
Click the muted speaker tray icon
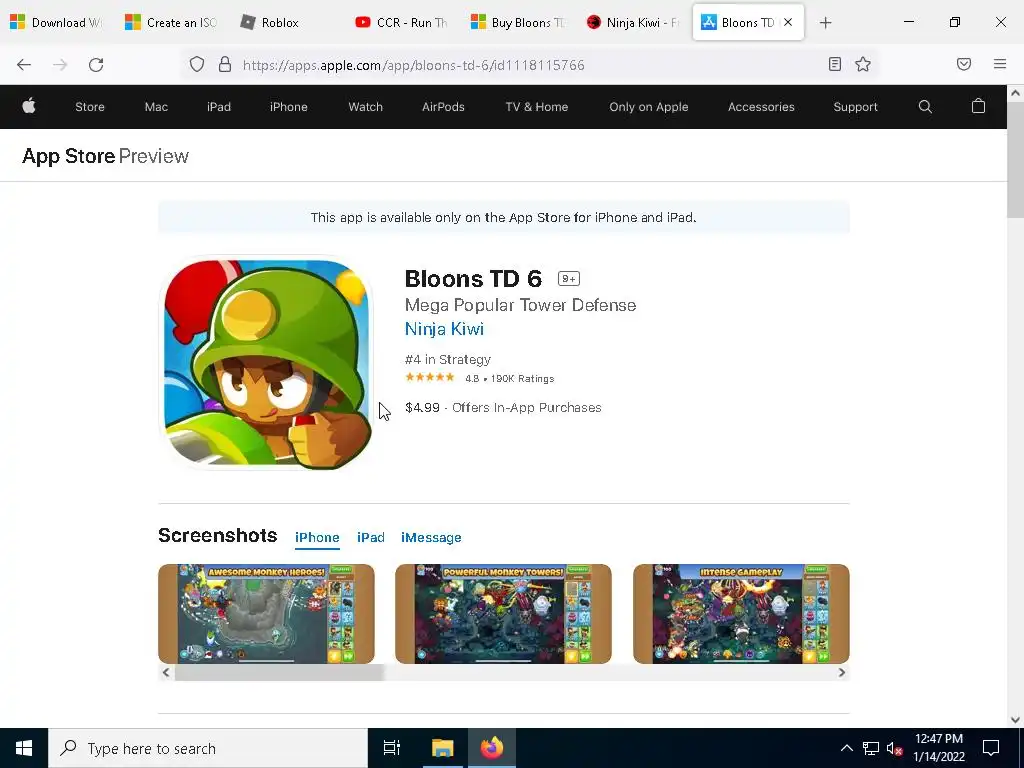coord(894,748)
